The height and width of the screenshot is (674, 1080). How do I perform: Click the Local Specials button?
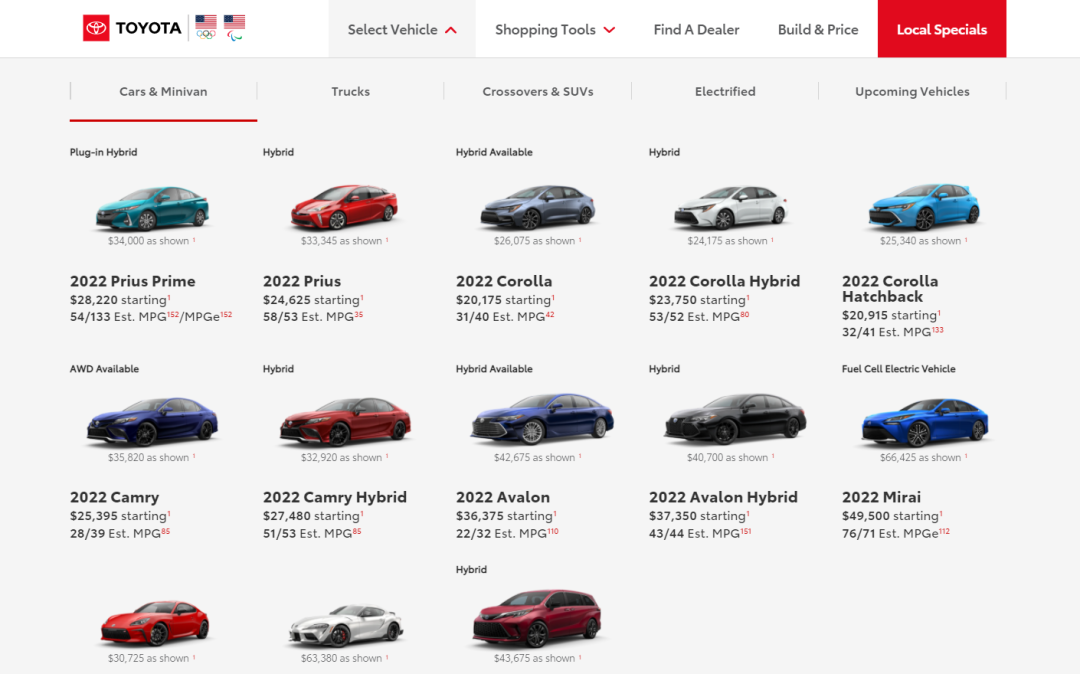[x=942, y=29]
